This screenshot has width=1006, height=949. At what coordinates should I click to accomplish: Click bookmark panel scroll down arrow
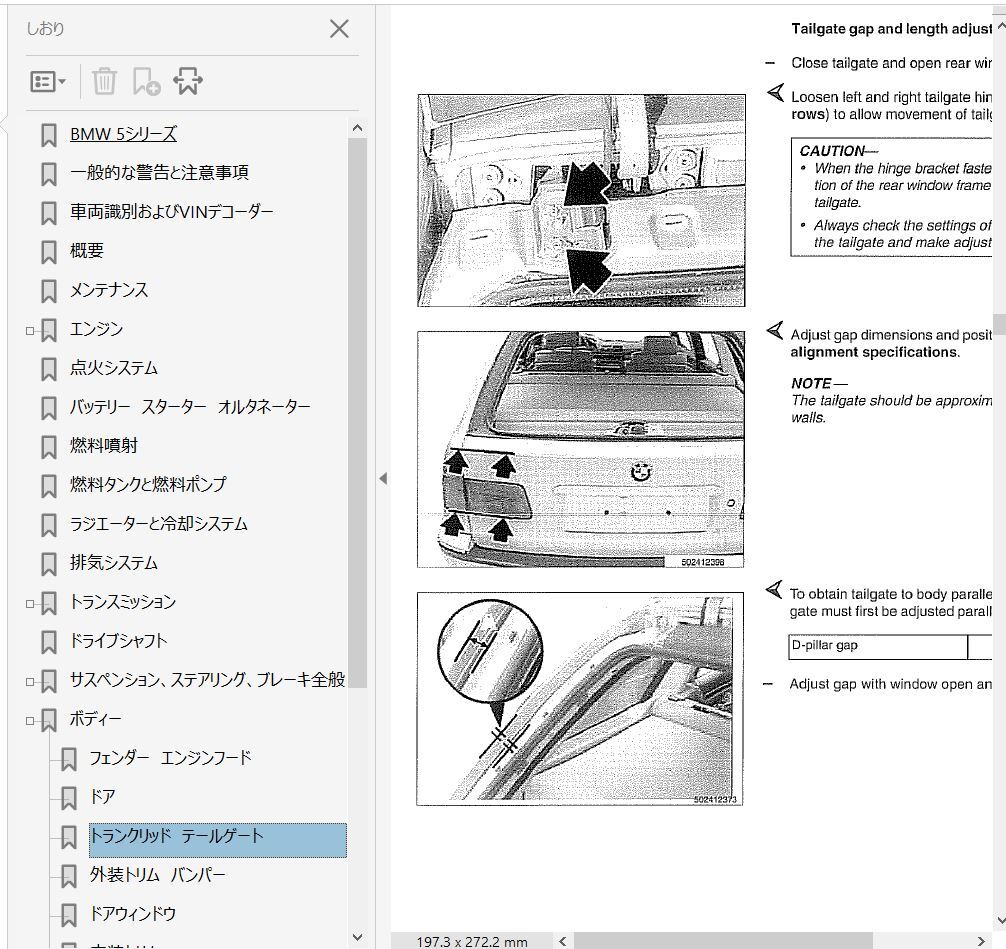click(357, 937)
